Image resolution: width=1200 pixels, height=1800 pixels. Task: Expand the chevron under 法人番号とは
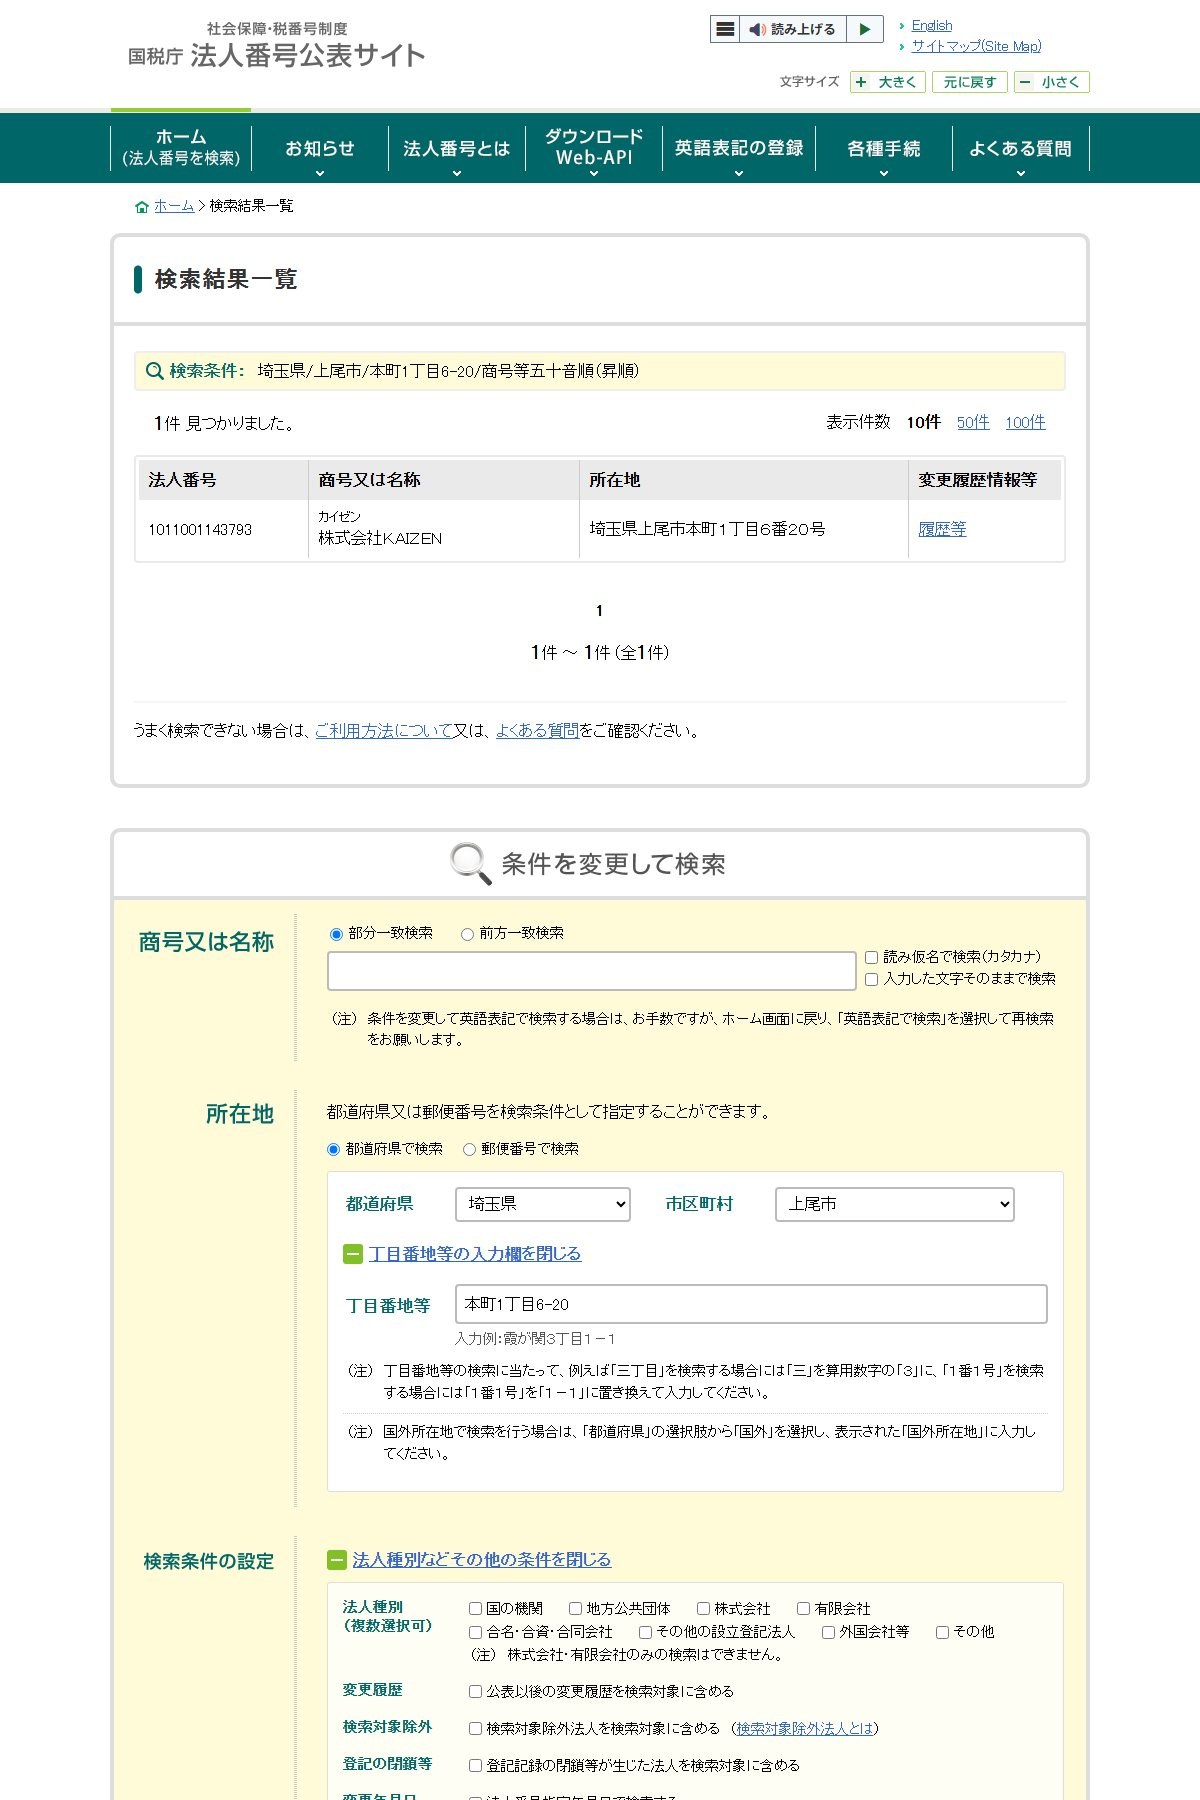(x=457, y=174)
